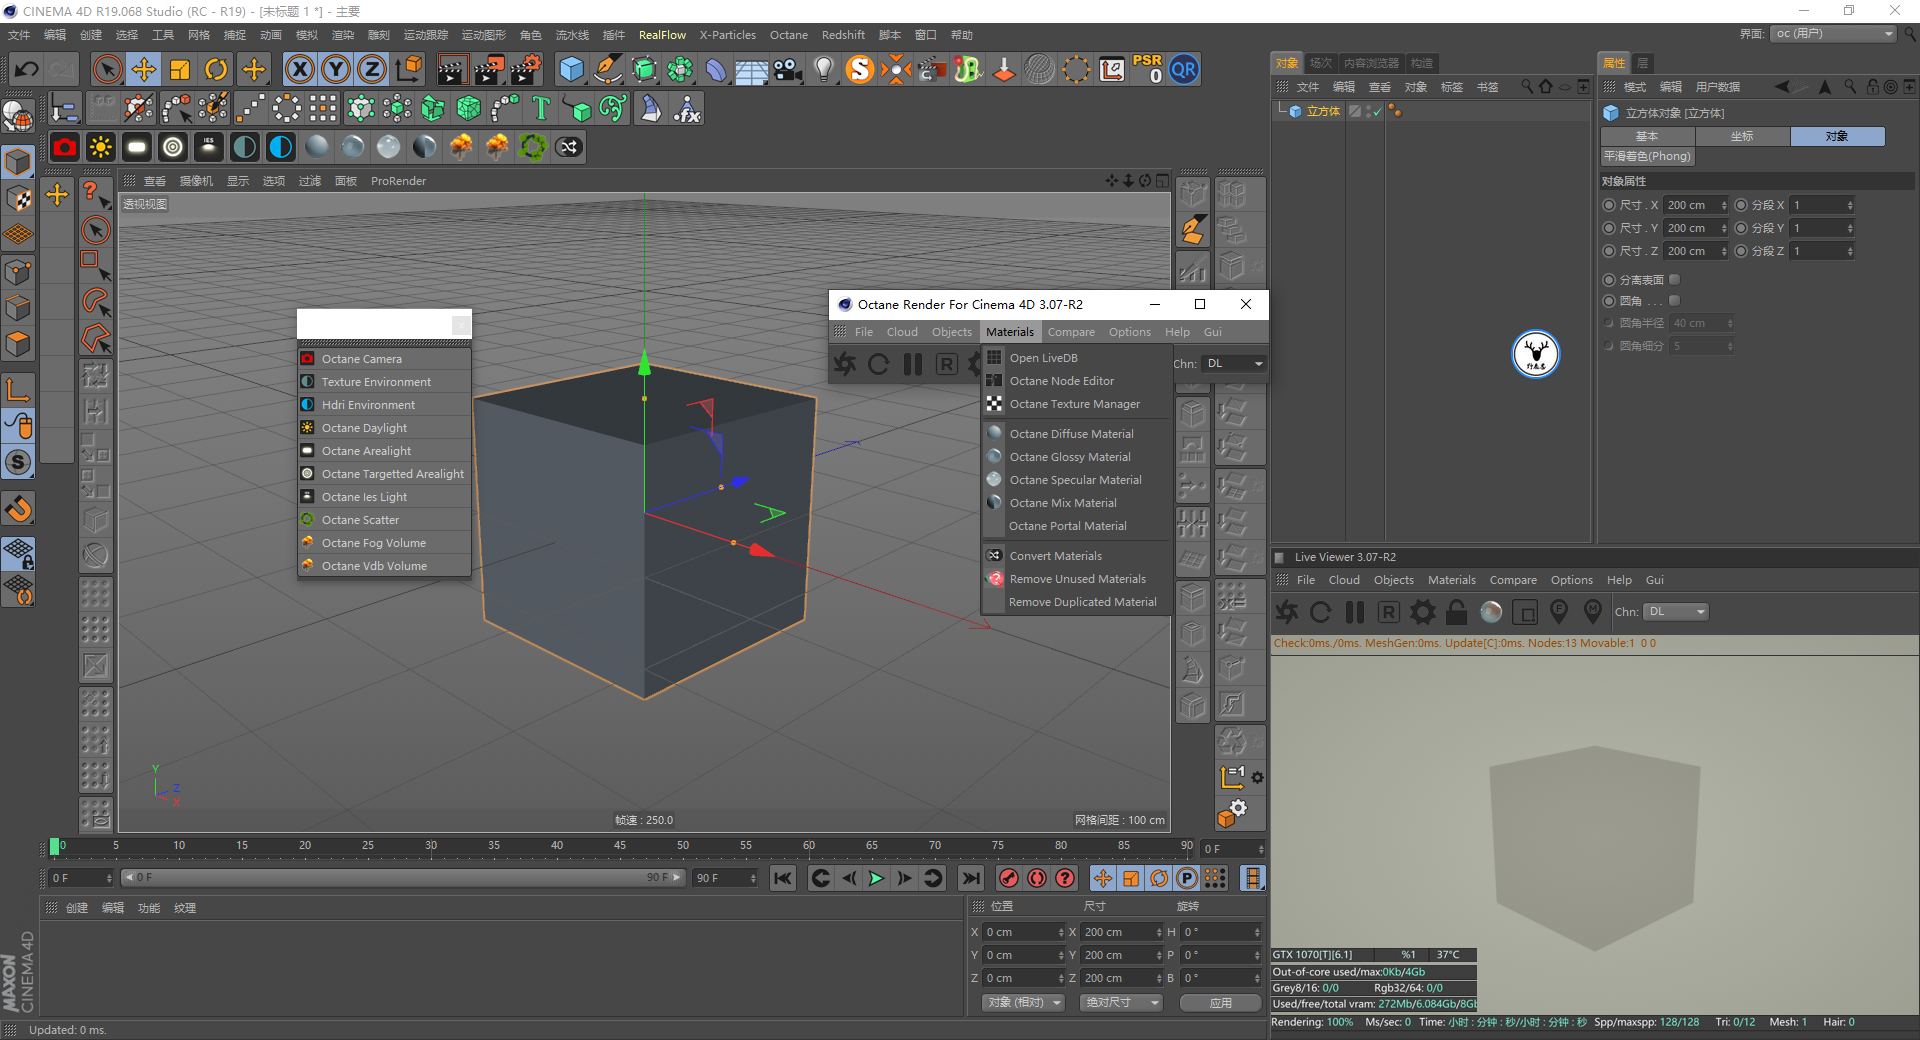Click the stepper arrows on the 90 F end field
The height and width of the screenshot is (1040, 1920).
[753, 878]
